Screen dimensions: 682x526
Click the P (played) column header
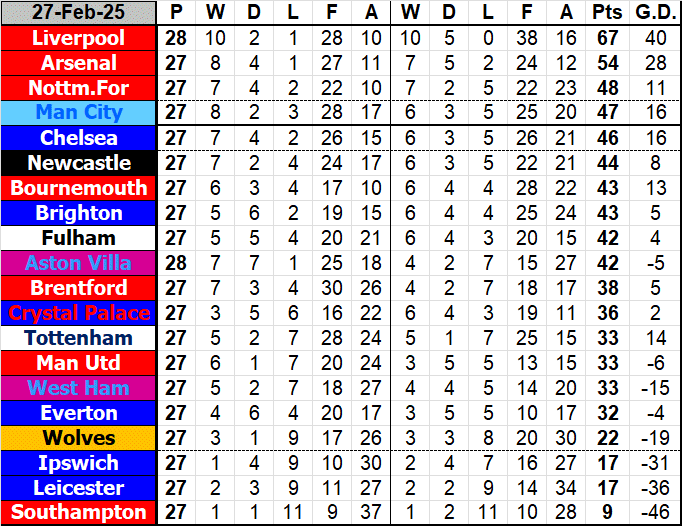[177, 13]
